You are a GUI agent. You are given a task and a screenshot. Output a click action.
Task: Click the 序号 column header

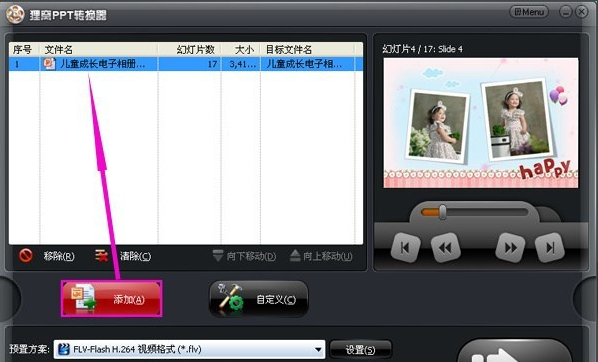click(24, 50)
